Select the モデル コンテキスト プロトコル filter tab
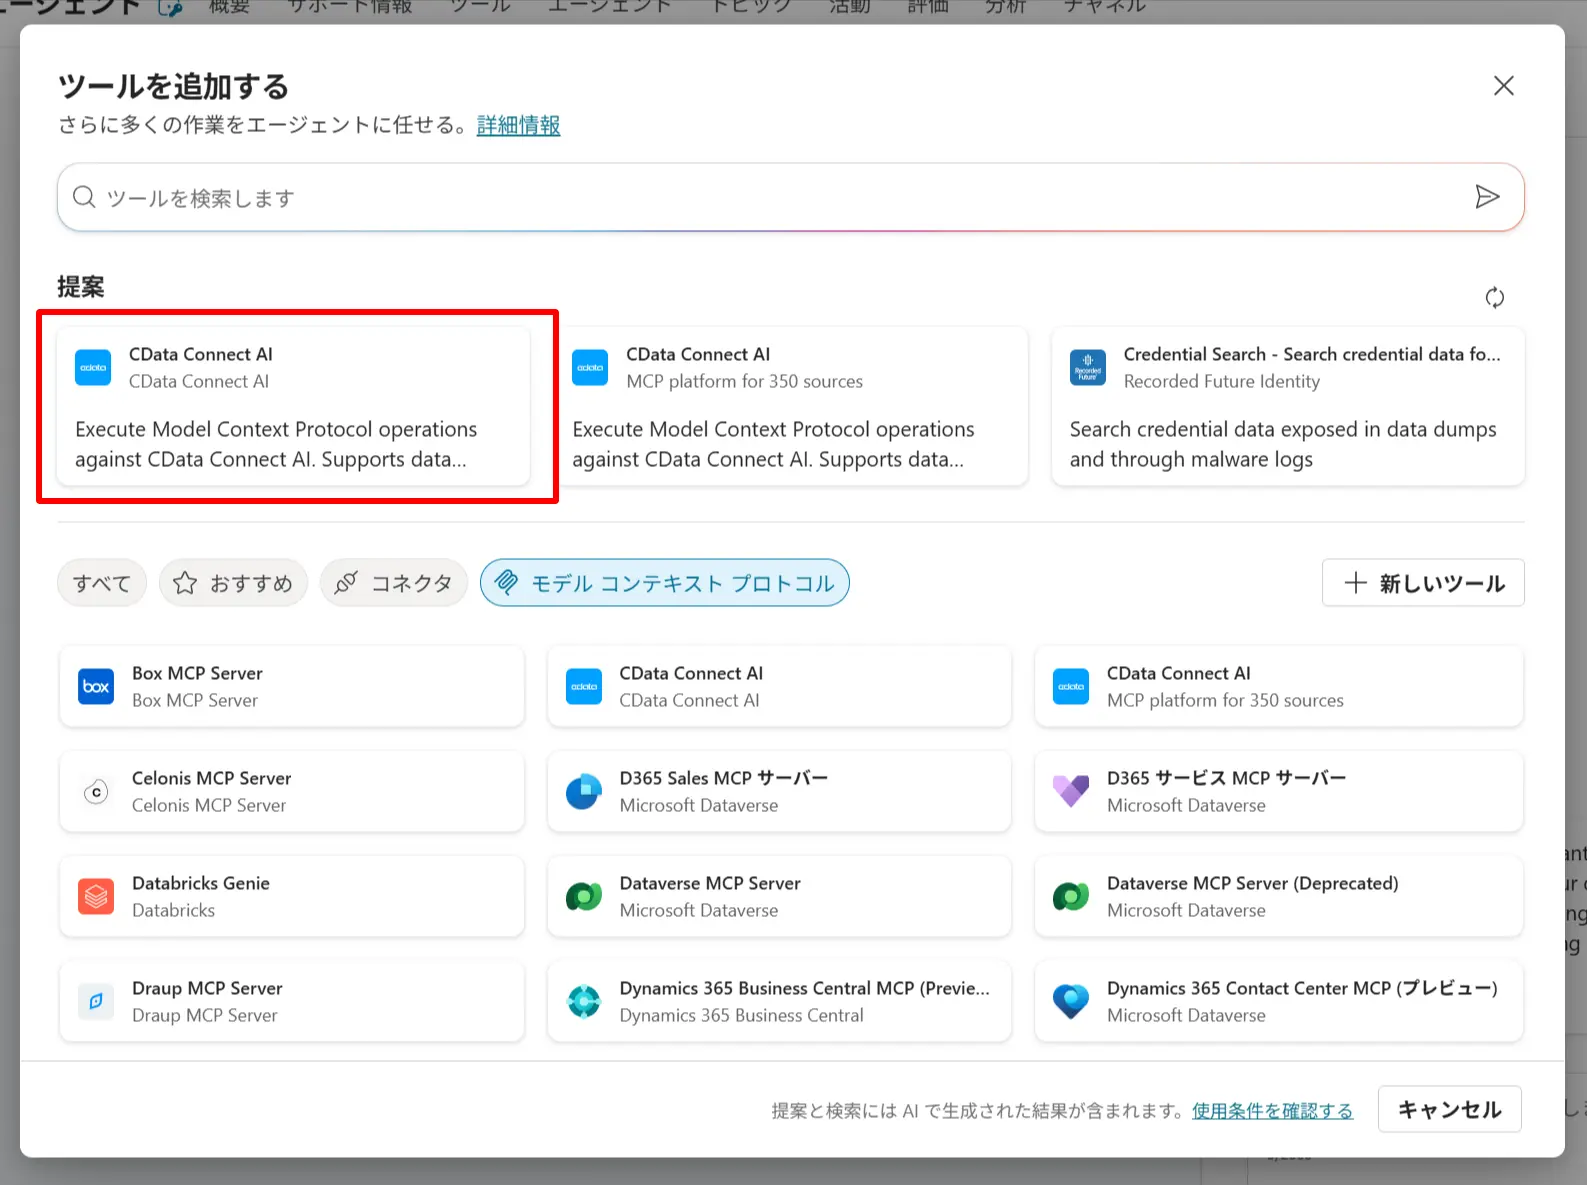This screenshot has height=1185, width=1587. 665,583
